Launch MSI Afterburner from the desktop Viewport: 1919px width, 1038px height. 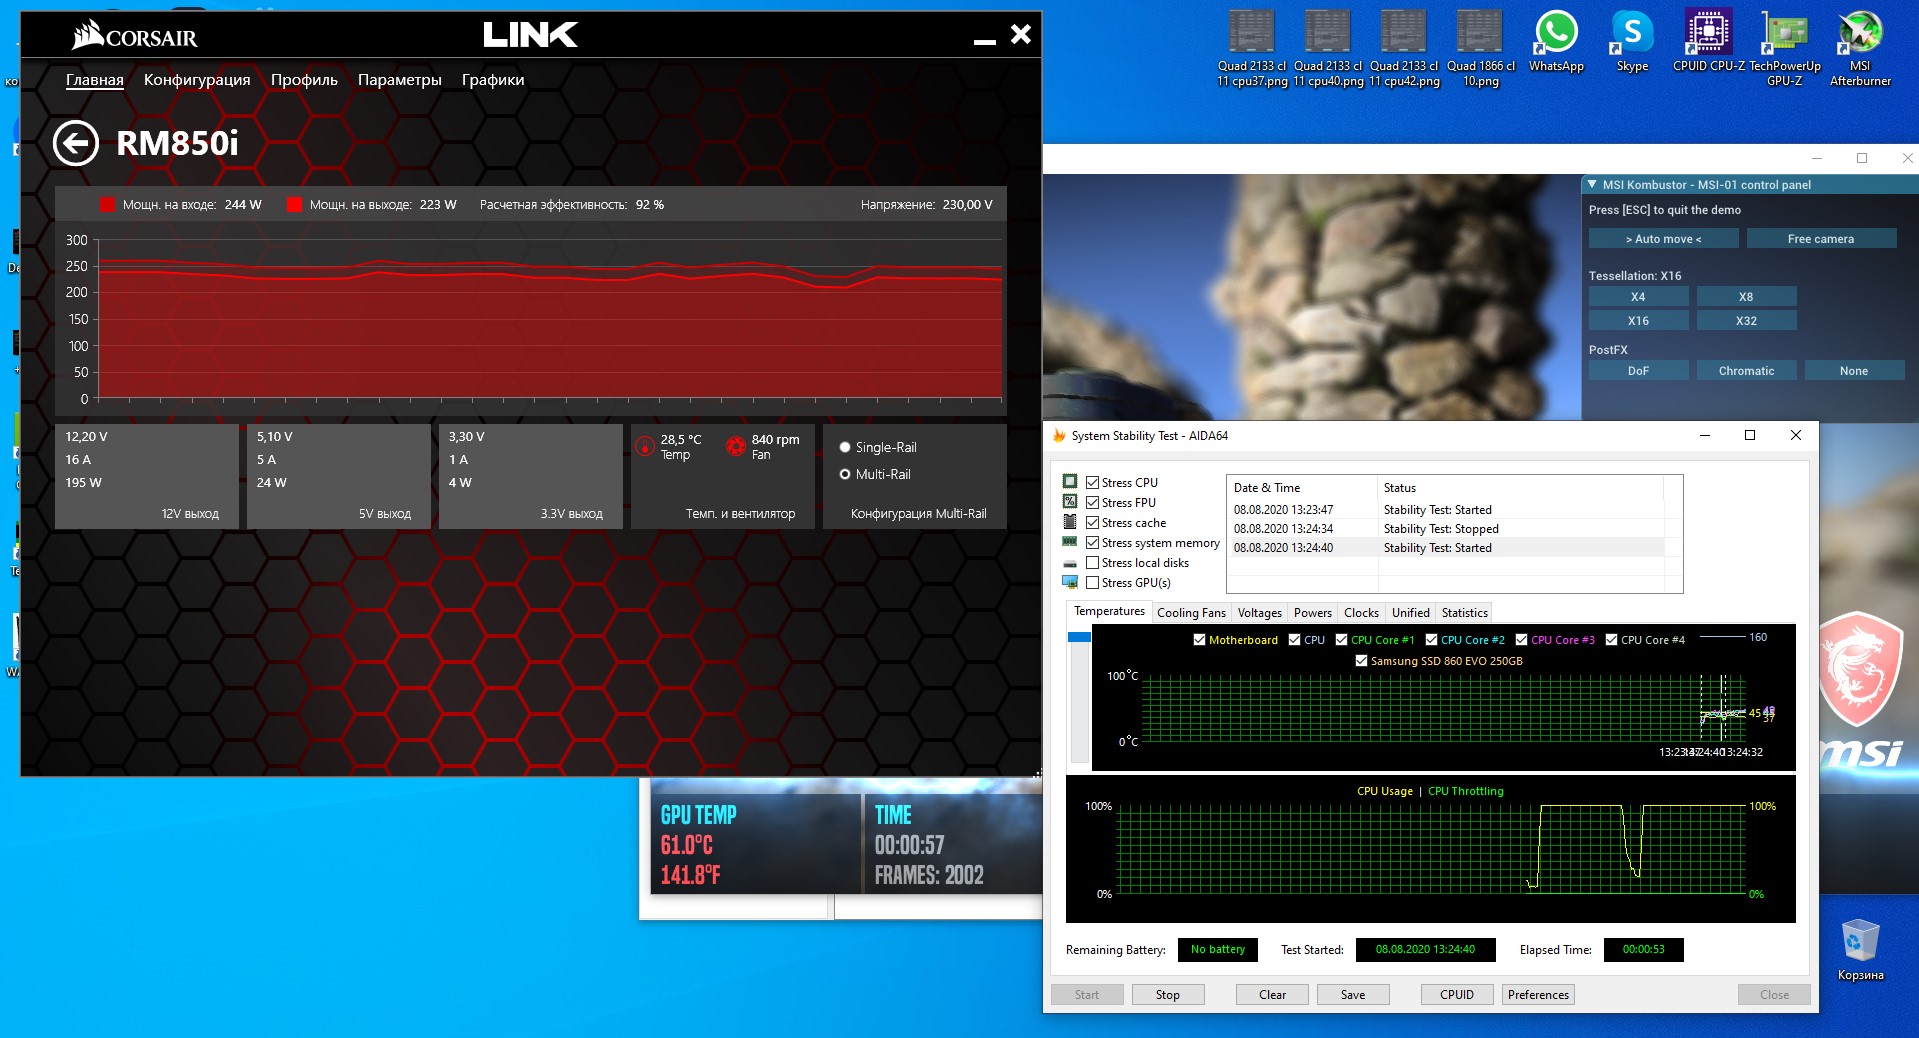(1860, 49)
